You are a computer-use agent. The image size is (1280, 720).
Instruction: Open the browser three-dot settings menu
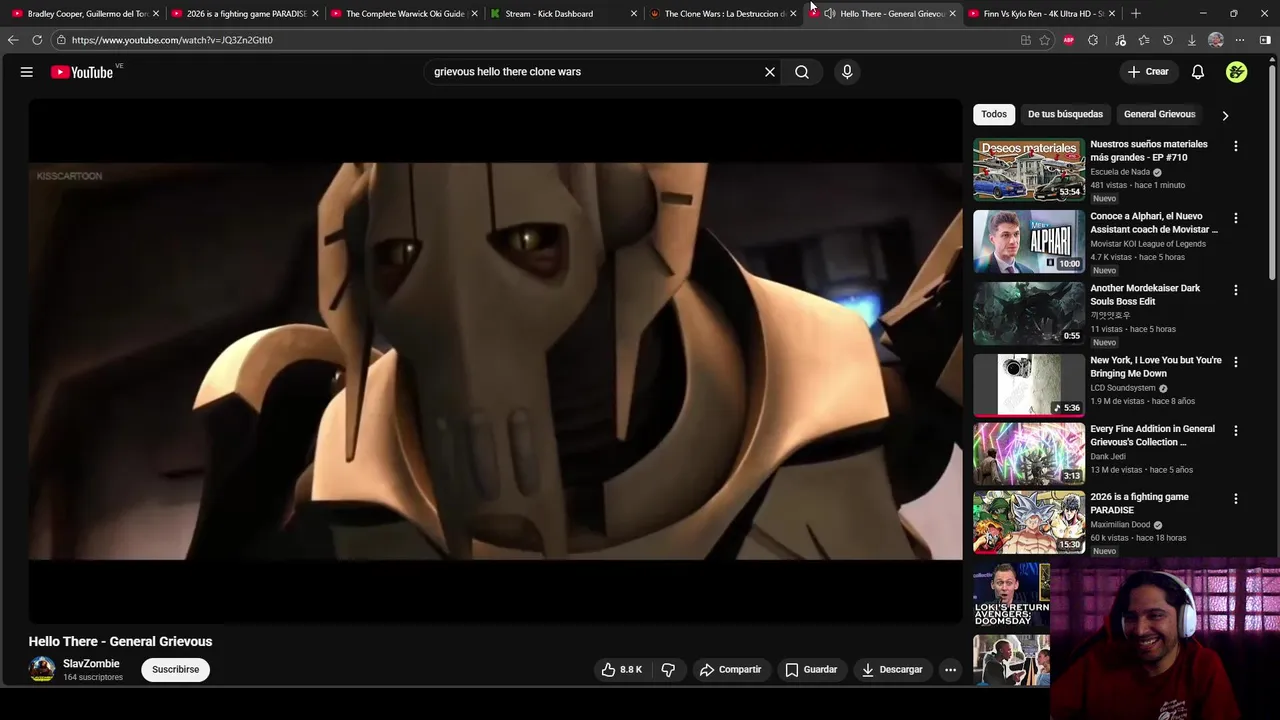click(1240, 40)
